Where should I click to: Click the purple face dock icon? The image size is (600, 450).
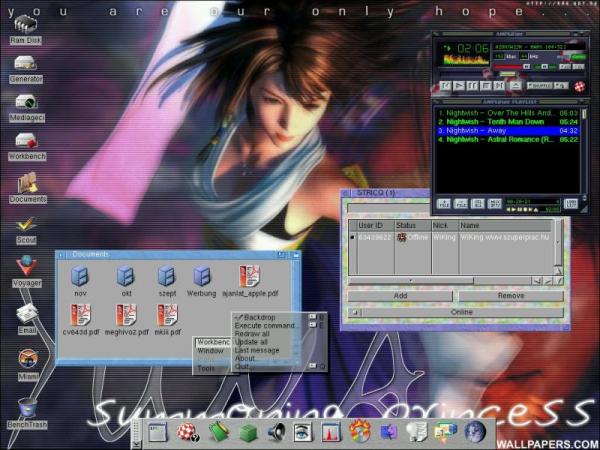389,432
